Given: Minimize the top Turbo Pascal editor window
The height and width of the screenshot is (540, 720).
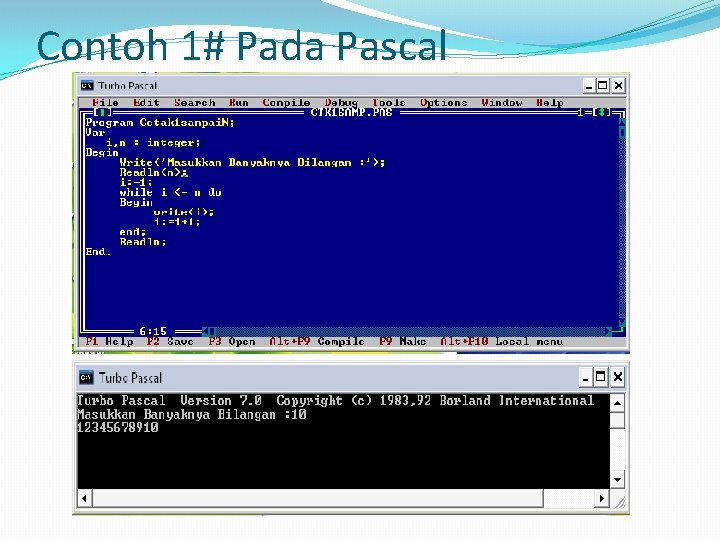Looking at the screenshot, I should click(x=589, y=86).
